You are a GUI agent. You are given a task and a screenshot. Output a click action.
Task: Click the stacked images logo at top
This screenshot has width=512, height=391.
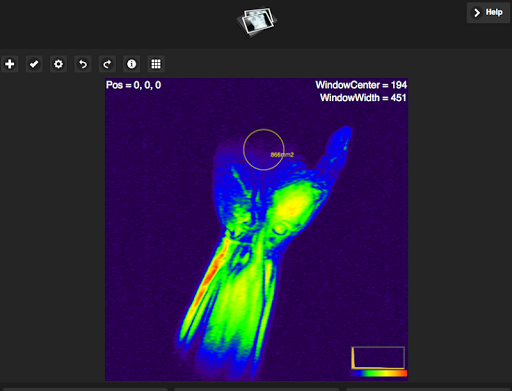pos(257,22)
